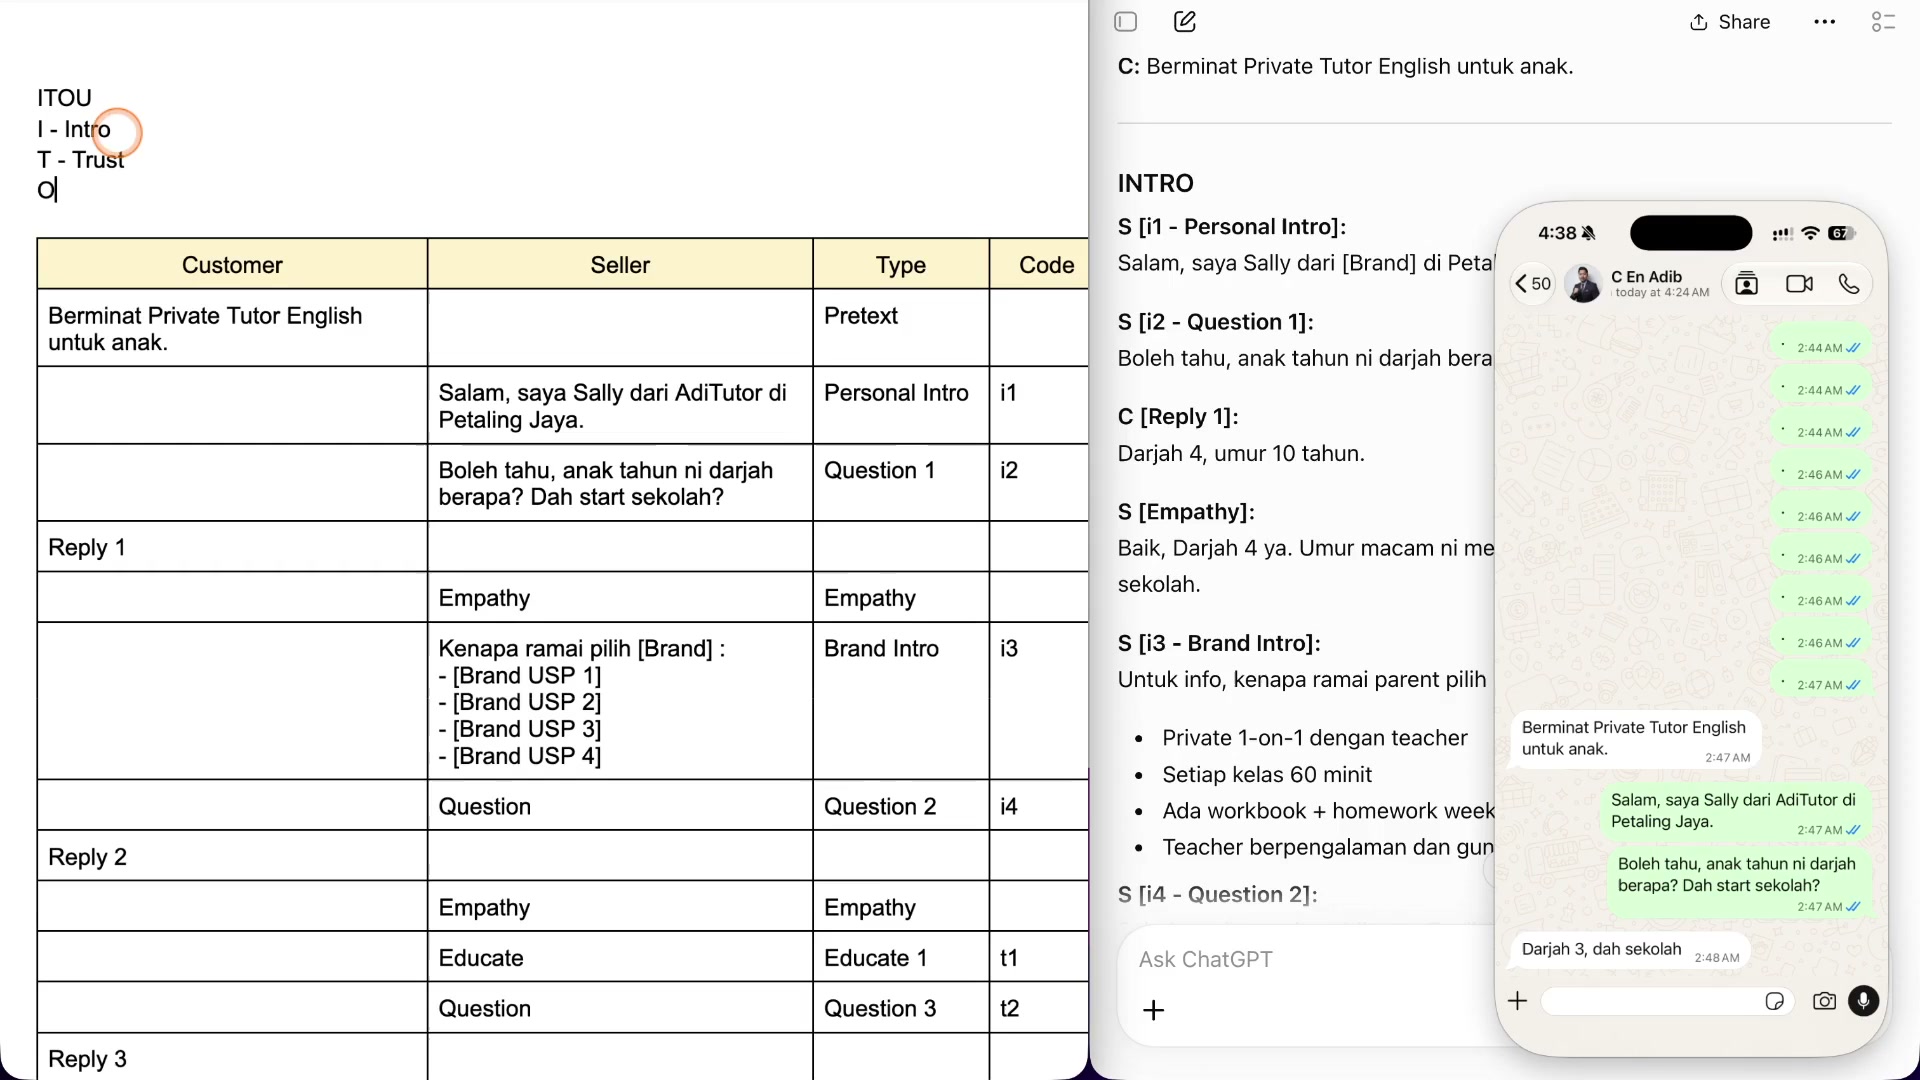Click the t2 code cell
This screenshot has height=1080, width=1920.
1040,1008
